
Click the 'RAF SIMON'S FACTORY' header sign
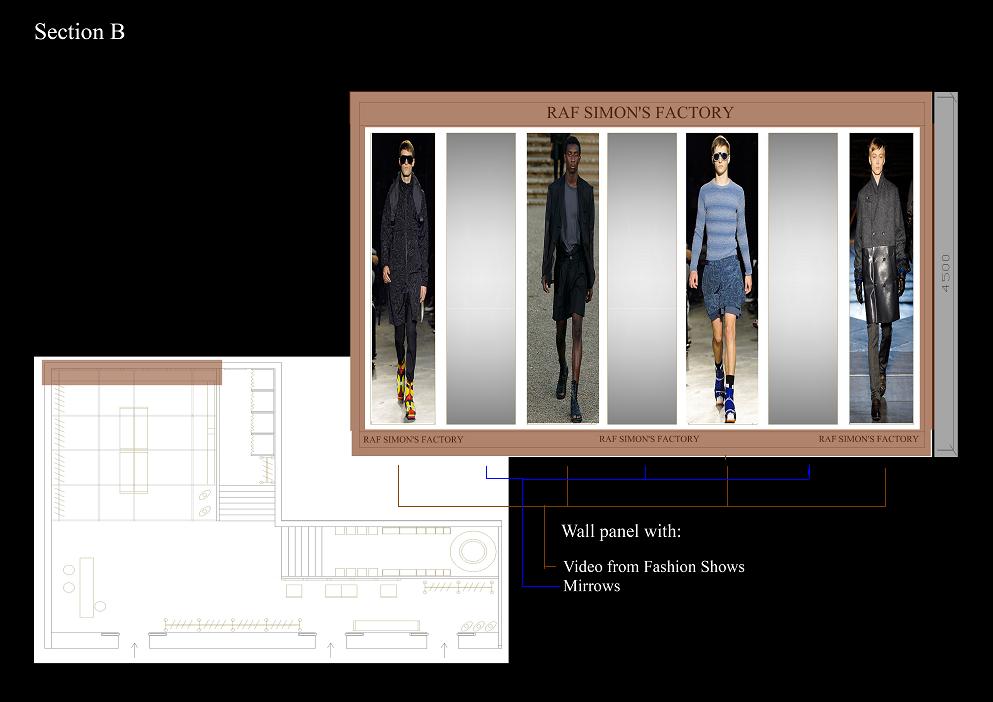(640, 113)
